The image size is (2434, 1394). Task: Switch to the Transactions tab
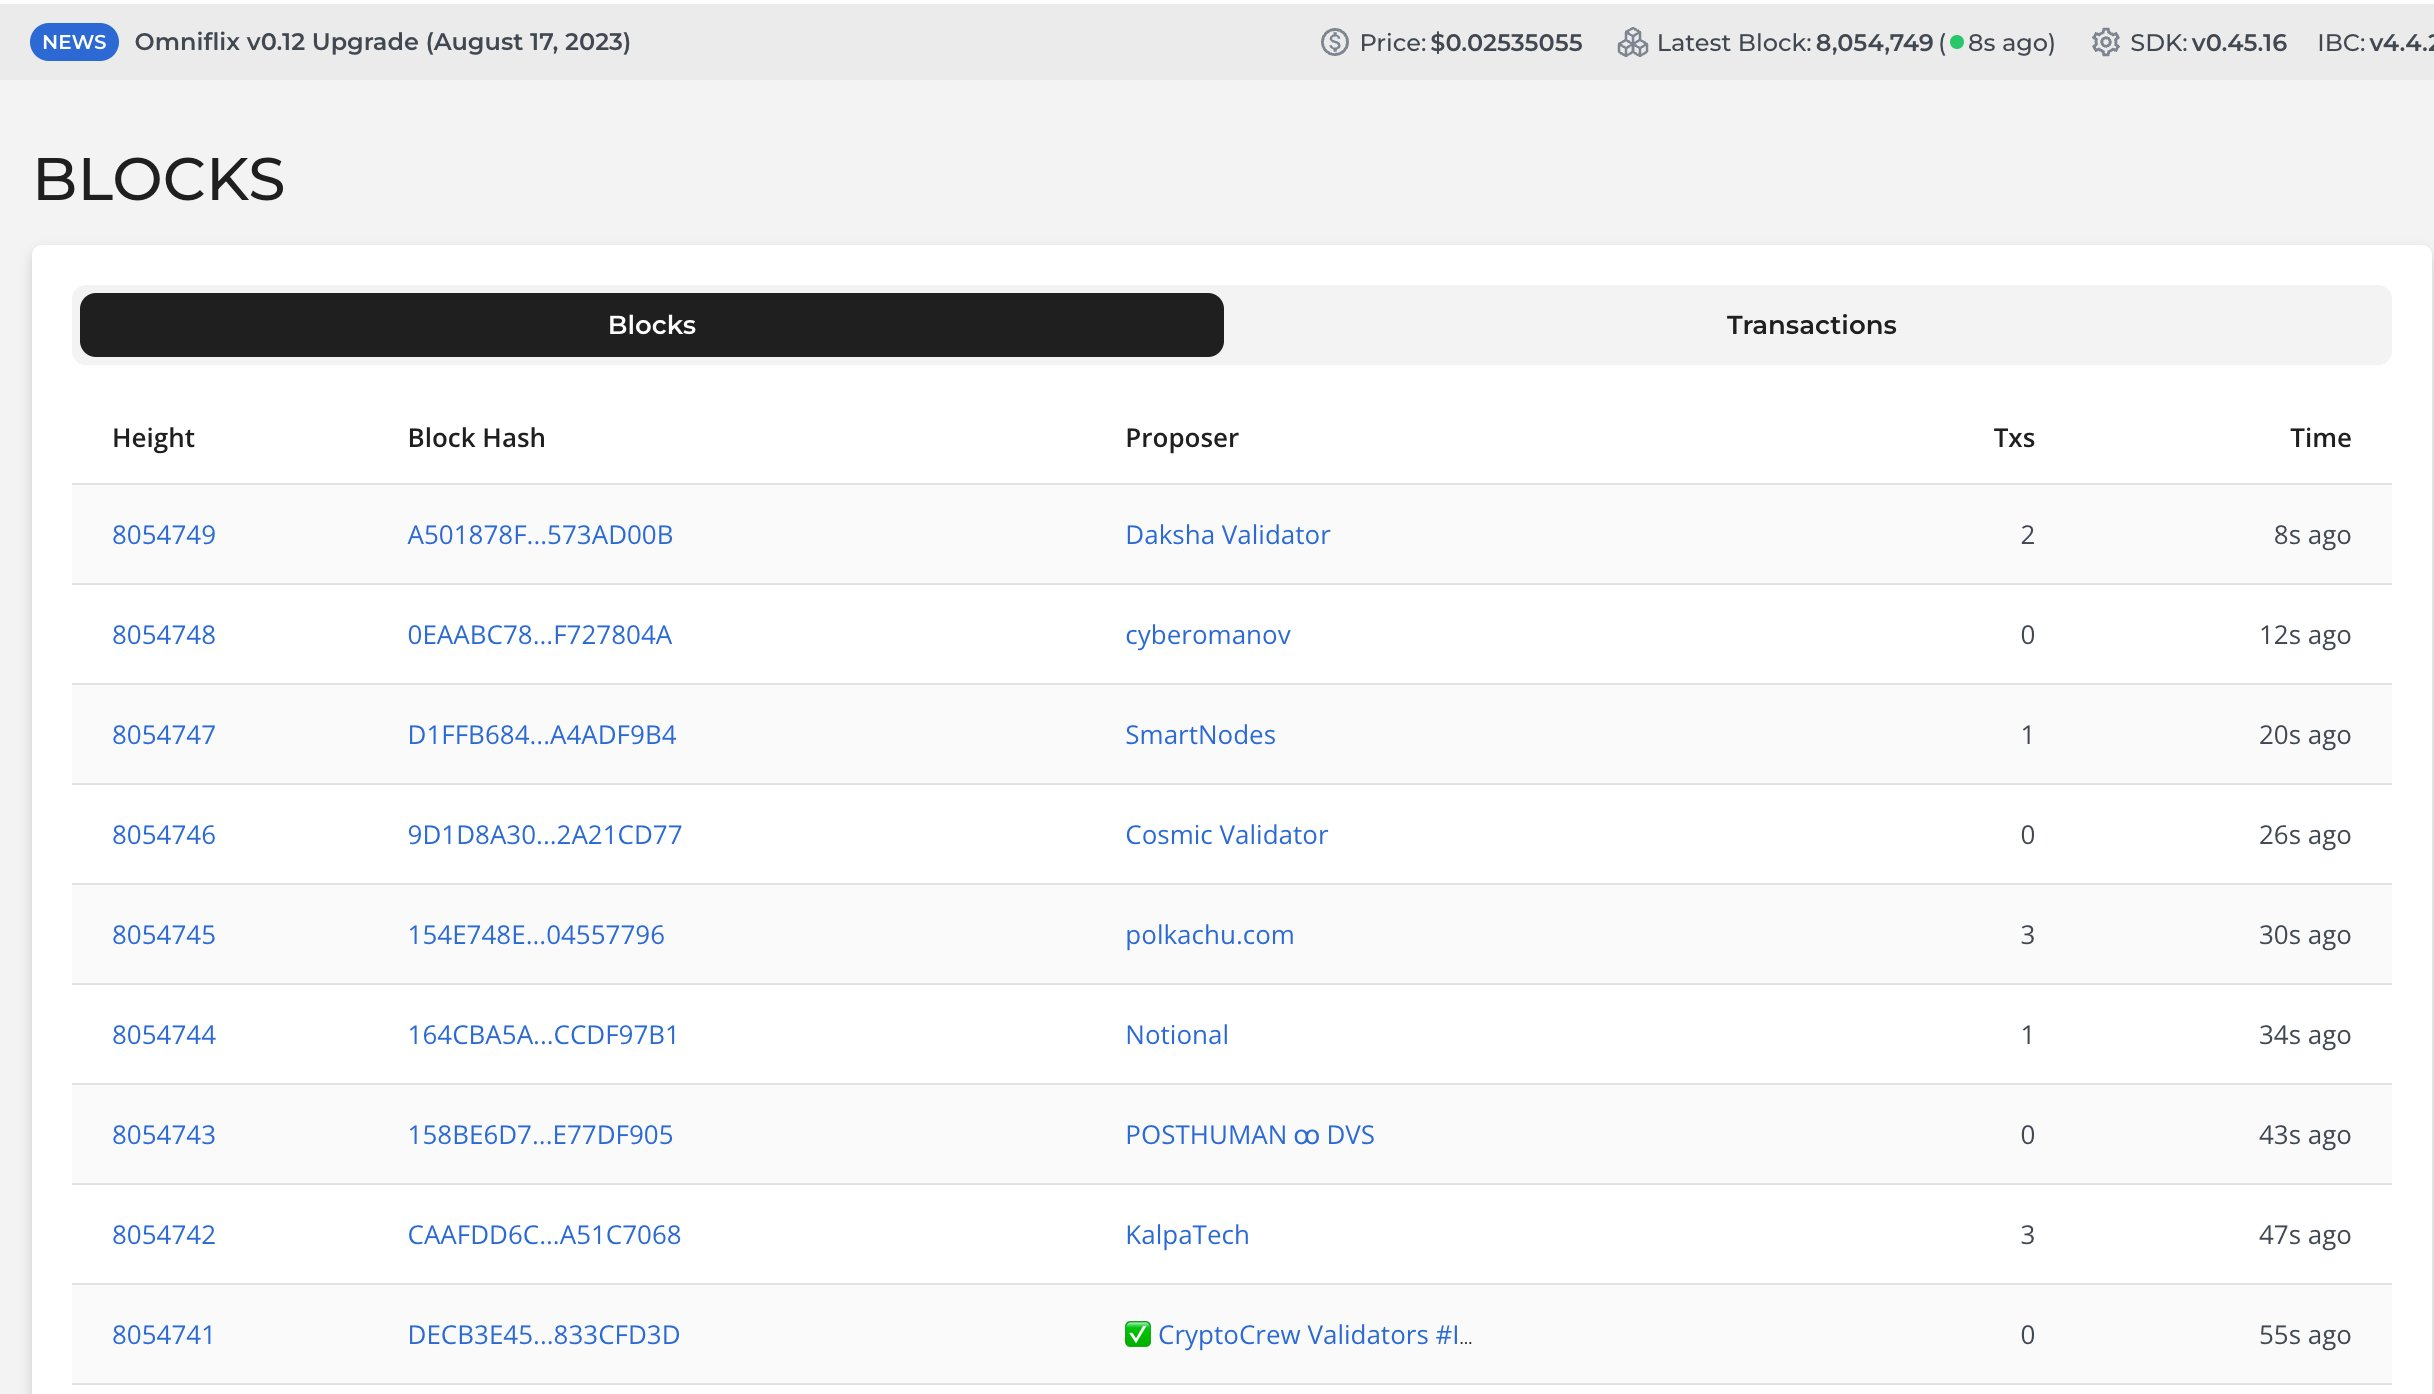pyautogui.click(x=1810, y=325)
